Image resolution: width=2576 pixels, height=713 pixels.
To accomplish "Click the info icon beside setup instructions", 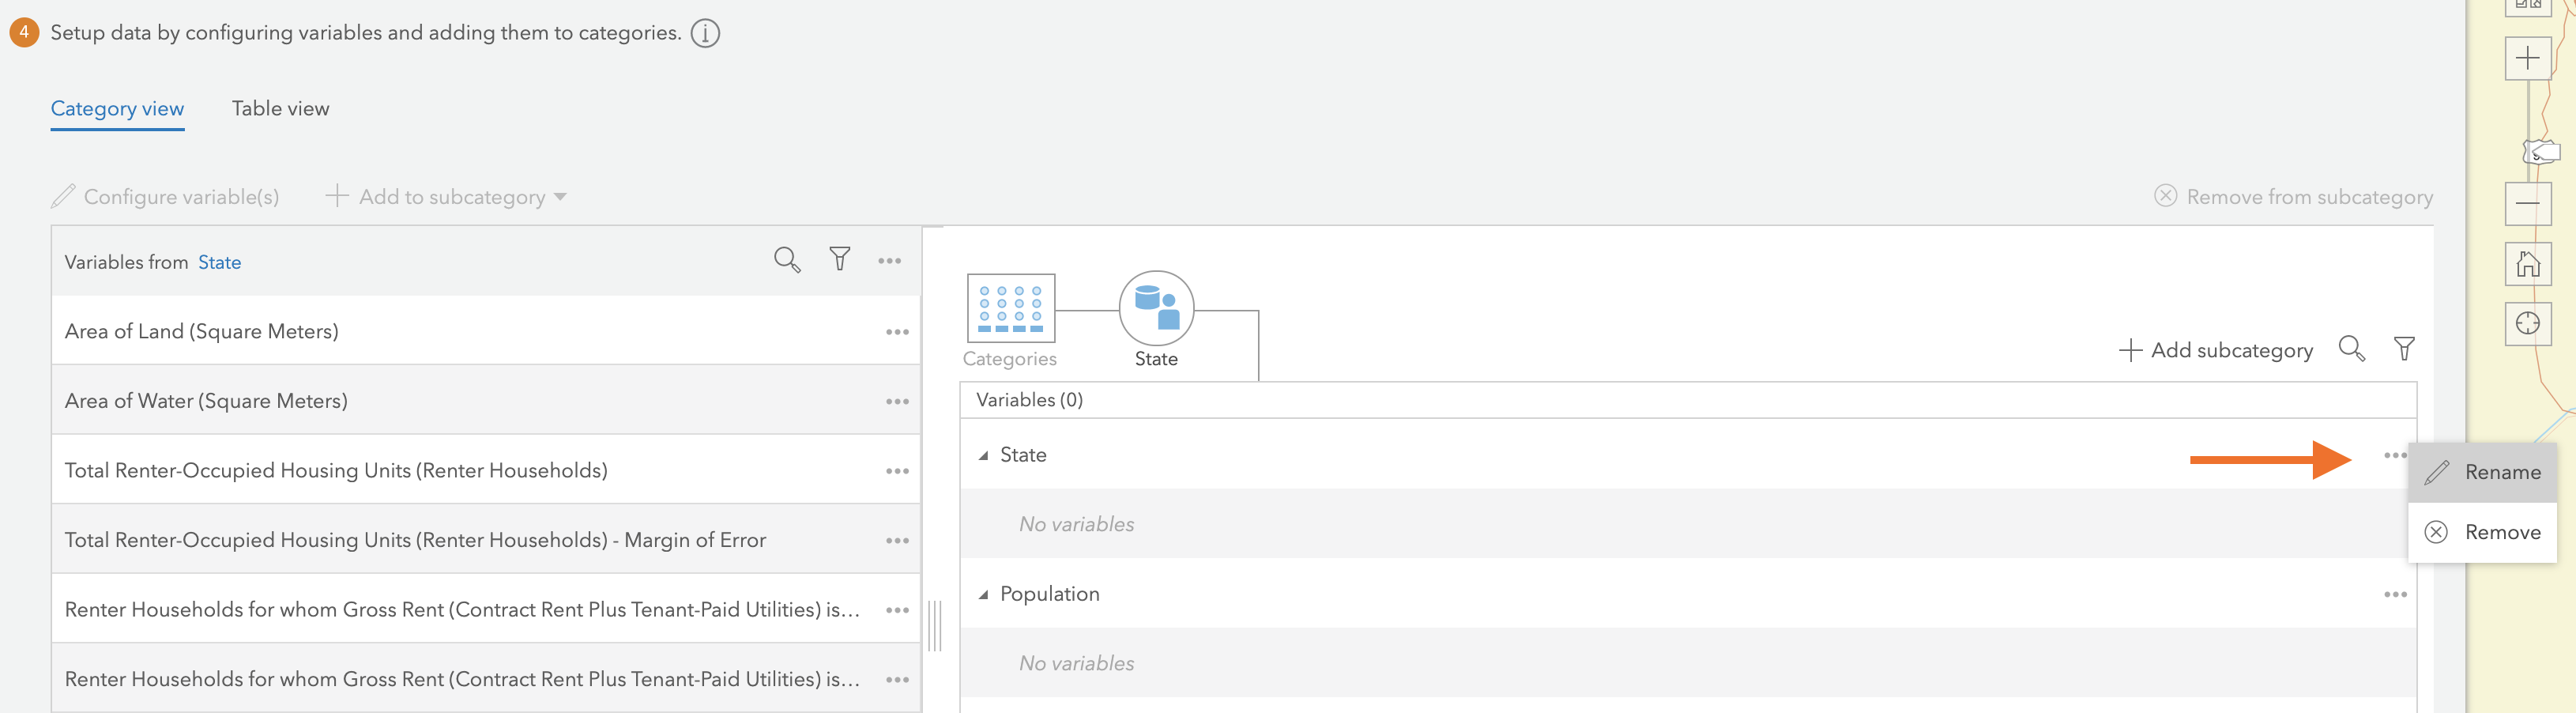I will (x=705, y=33).
